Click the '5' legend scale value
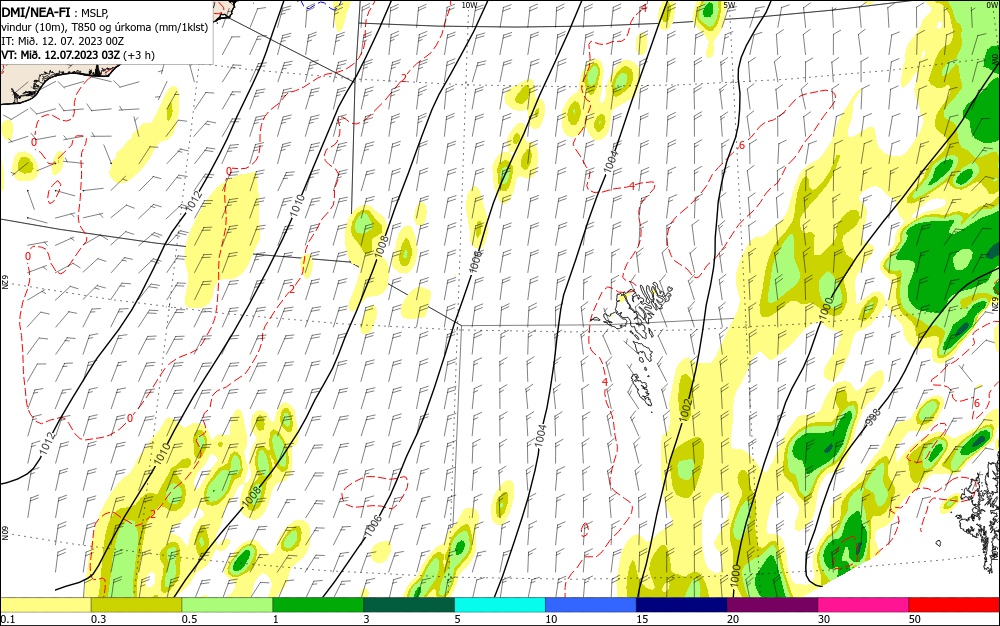Image resolution: width=1000 pixels, height=626 pixels. coord(457,620)
